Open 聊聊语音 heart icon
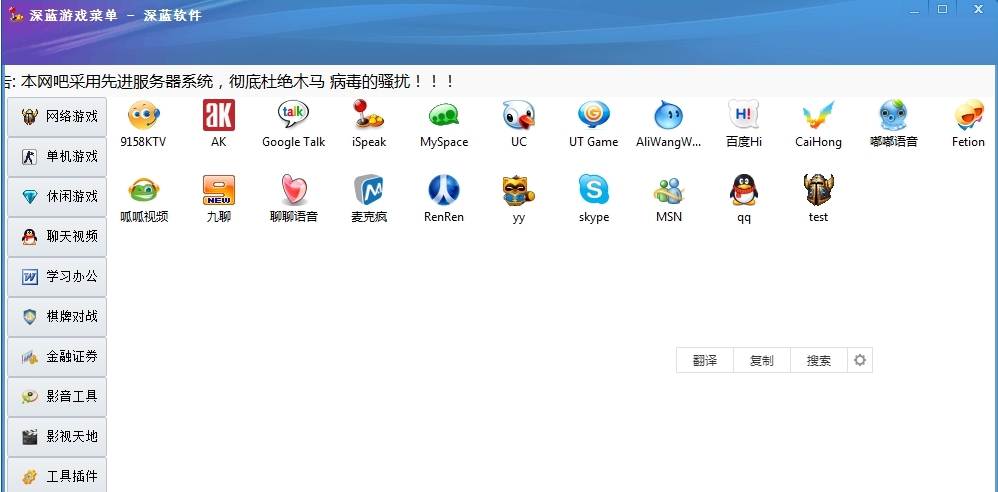998x492 pixels. 293,190
